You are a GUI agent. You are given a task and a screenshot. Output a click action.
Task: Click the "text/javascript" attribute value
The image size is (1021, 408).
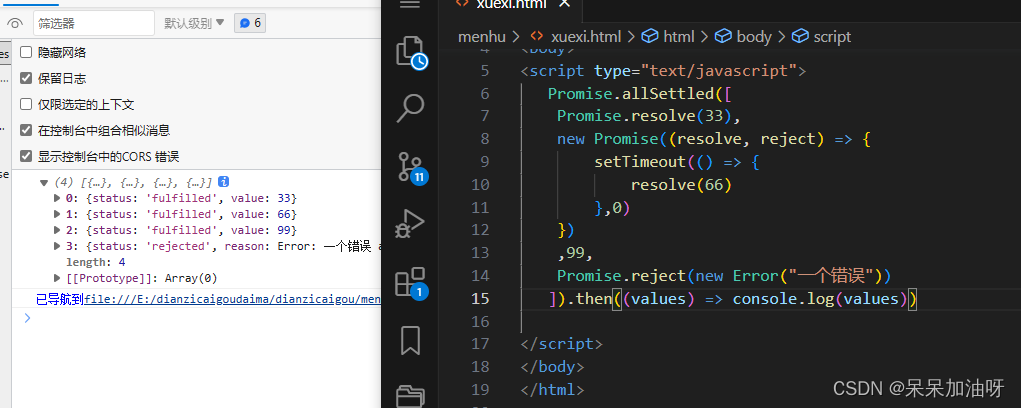719,71
